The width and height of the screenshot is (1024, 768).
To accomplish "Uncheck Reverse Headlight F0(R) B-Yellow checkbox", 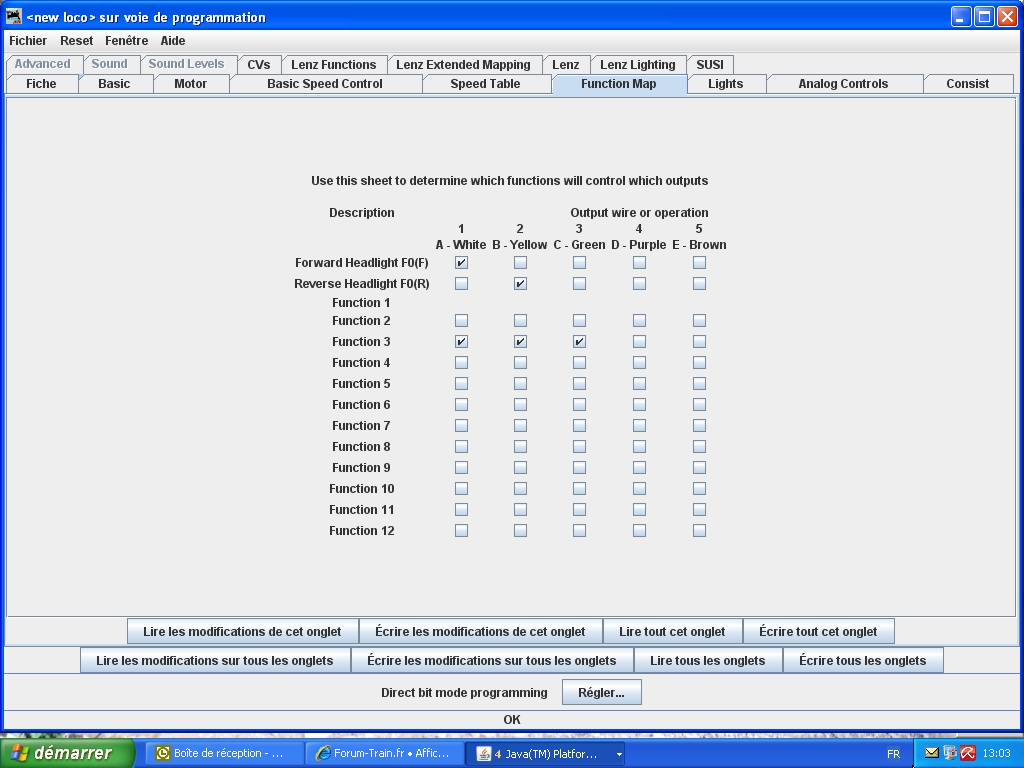I will click(520, 283).
